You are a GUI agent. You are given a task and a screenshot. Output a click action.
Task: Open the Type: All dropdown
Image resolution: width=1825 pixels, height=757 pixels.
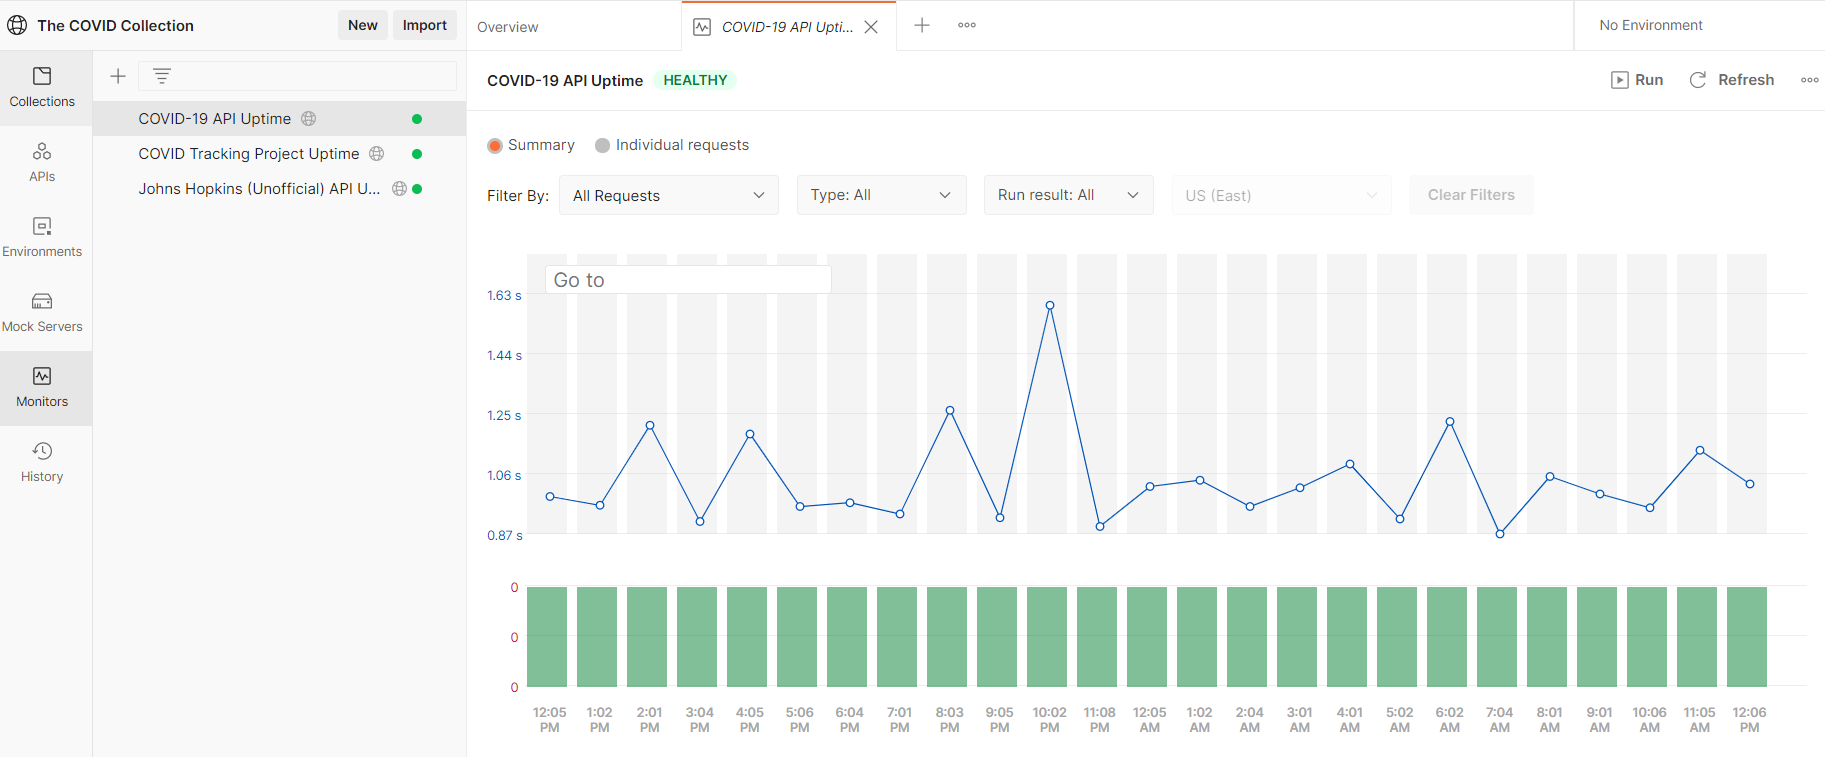point(882,195)
